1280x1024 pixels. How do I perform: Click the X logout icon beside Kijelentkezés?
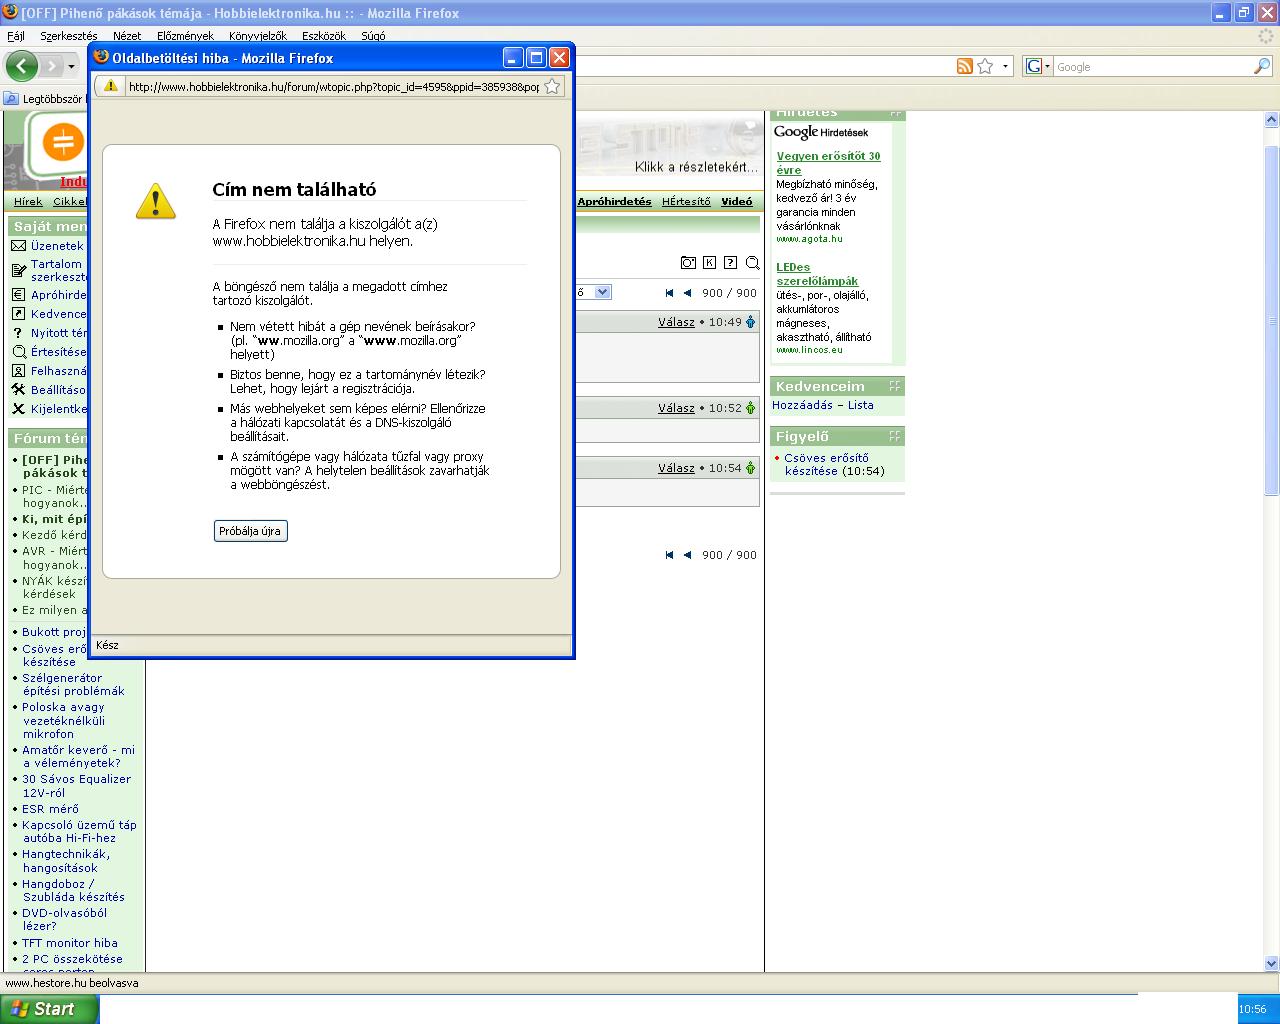18,409
